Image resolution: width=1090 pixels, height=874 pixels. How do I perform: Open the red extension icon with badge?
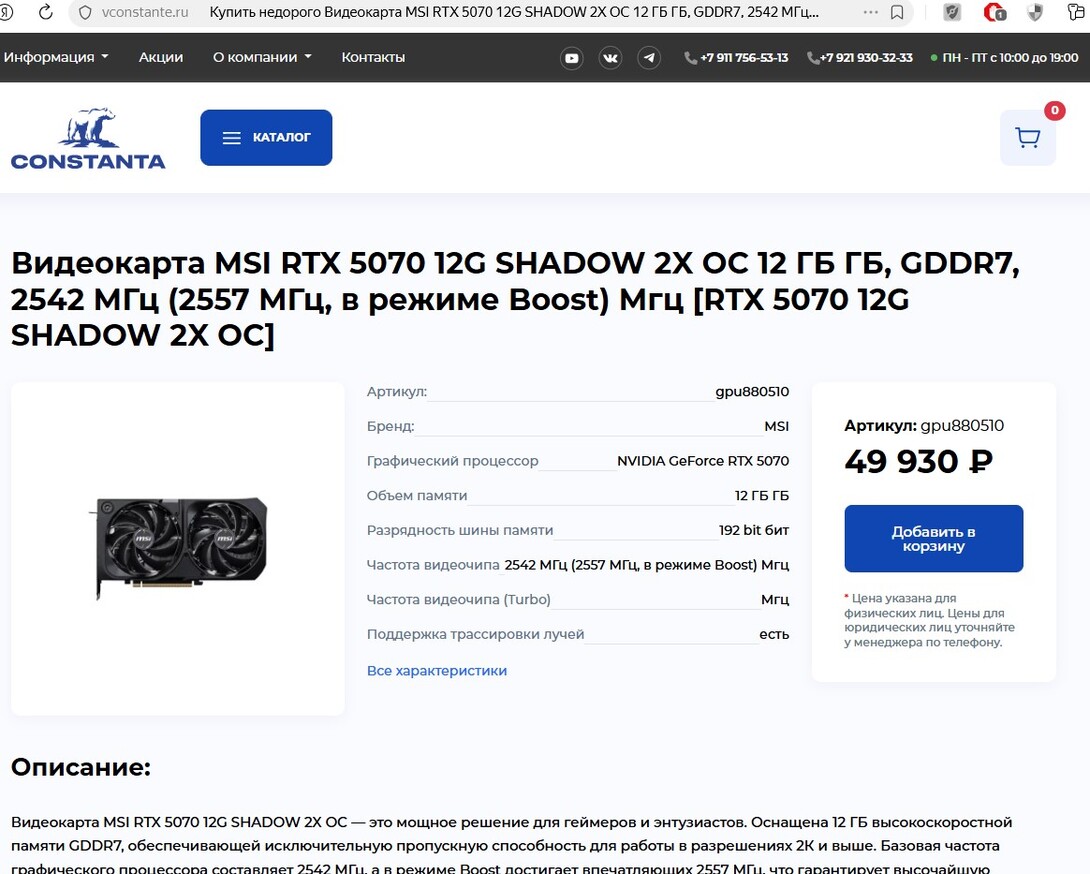coord(994,12)
